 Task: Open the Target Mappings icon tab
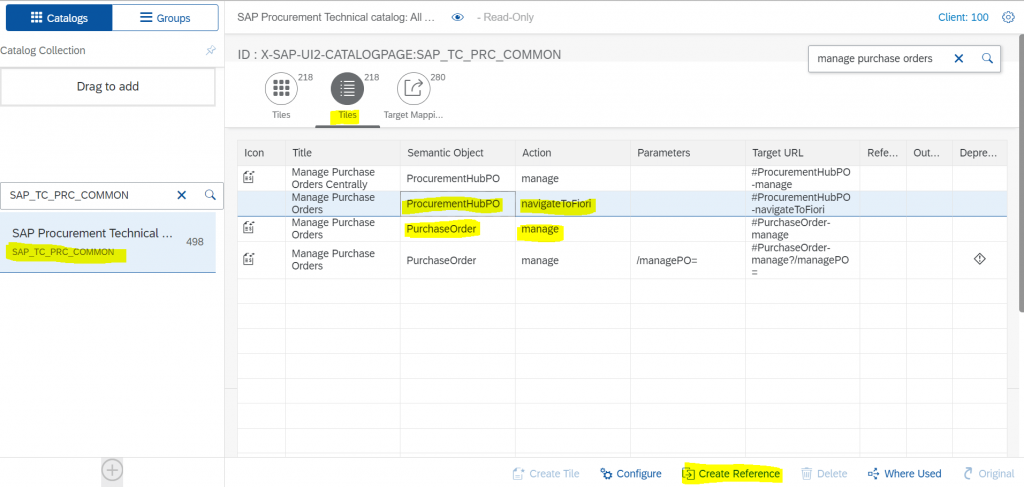413,88
